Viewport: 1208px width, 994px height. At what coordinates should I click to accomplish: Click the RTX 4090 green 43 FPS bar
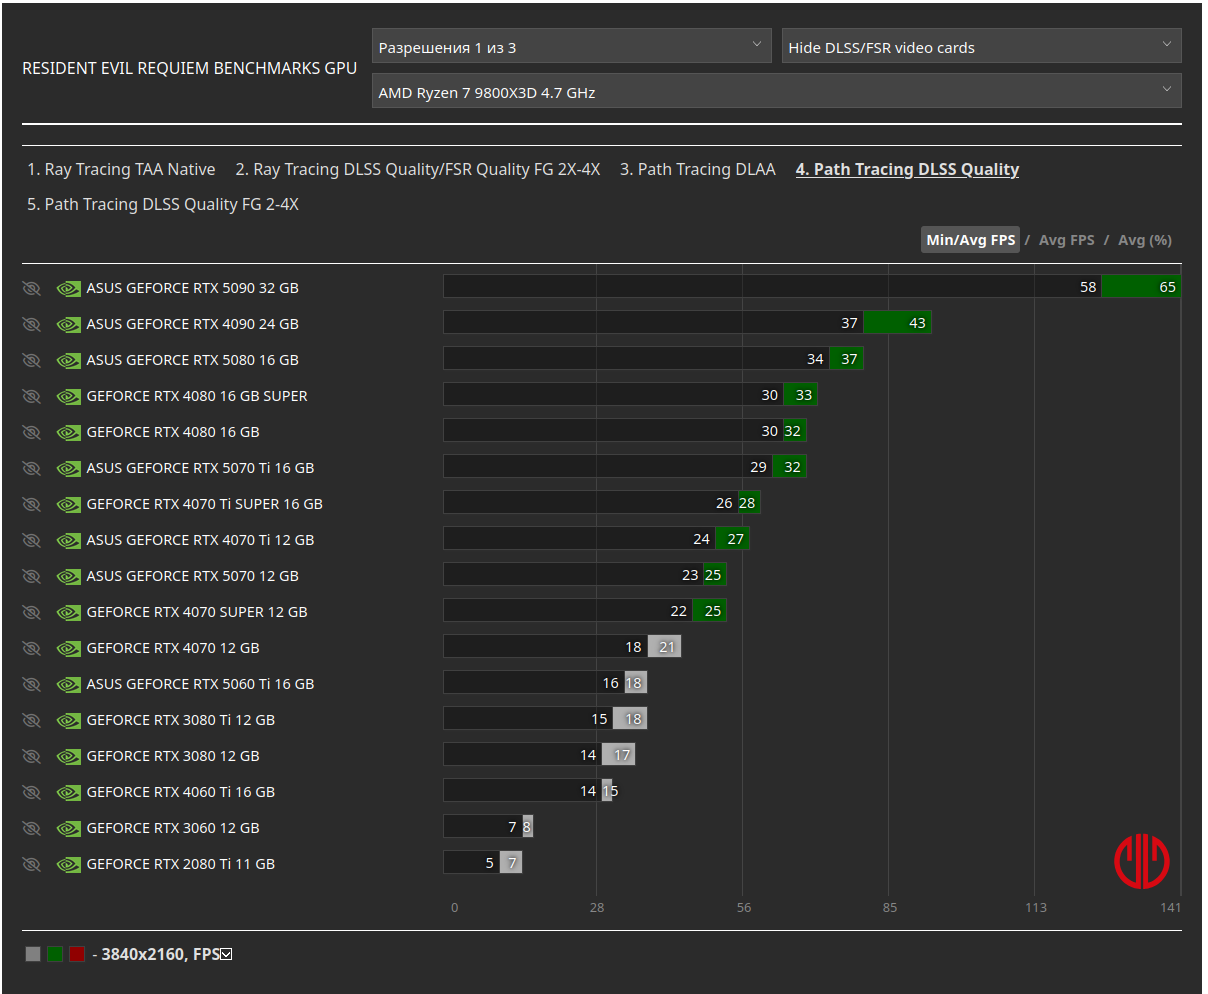[897, 323]
